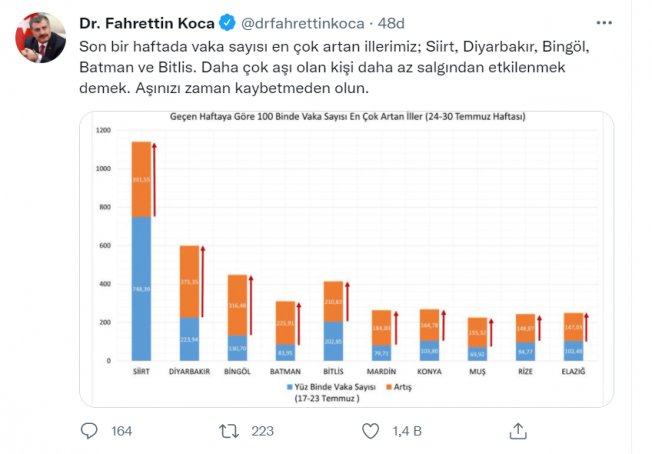Viewport: 652px width, 454px height.
Task: Click the DİYARBAKIR orange bar segment
Action: (190, 281)
